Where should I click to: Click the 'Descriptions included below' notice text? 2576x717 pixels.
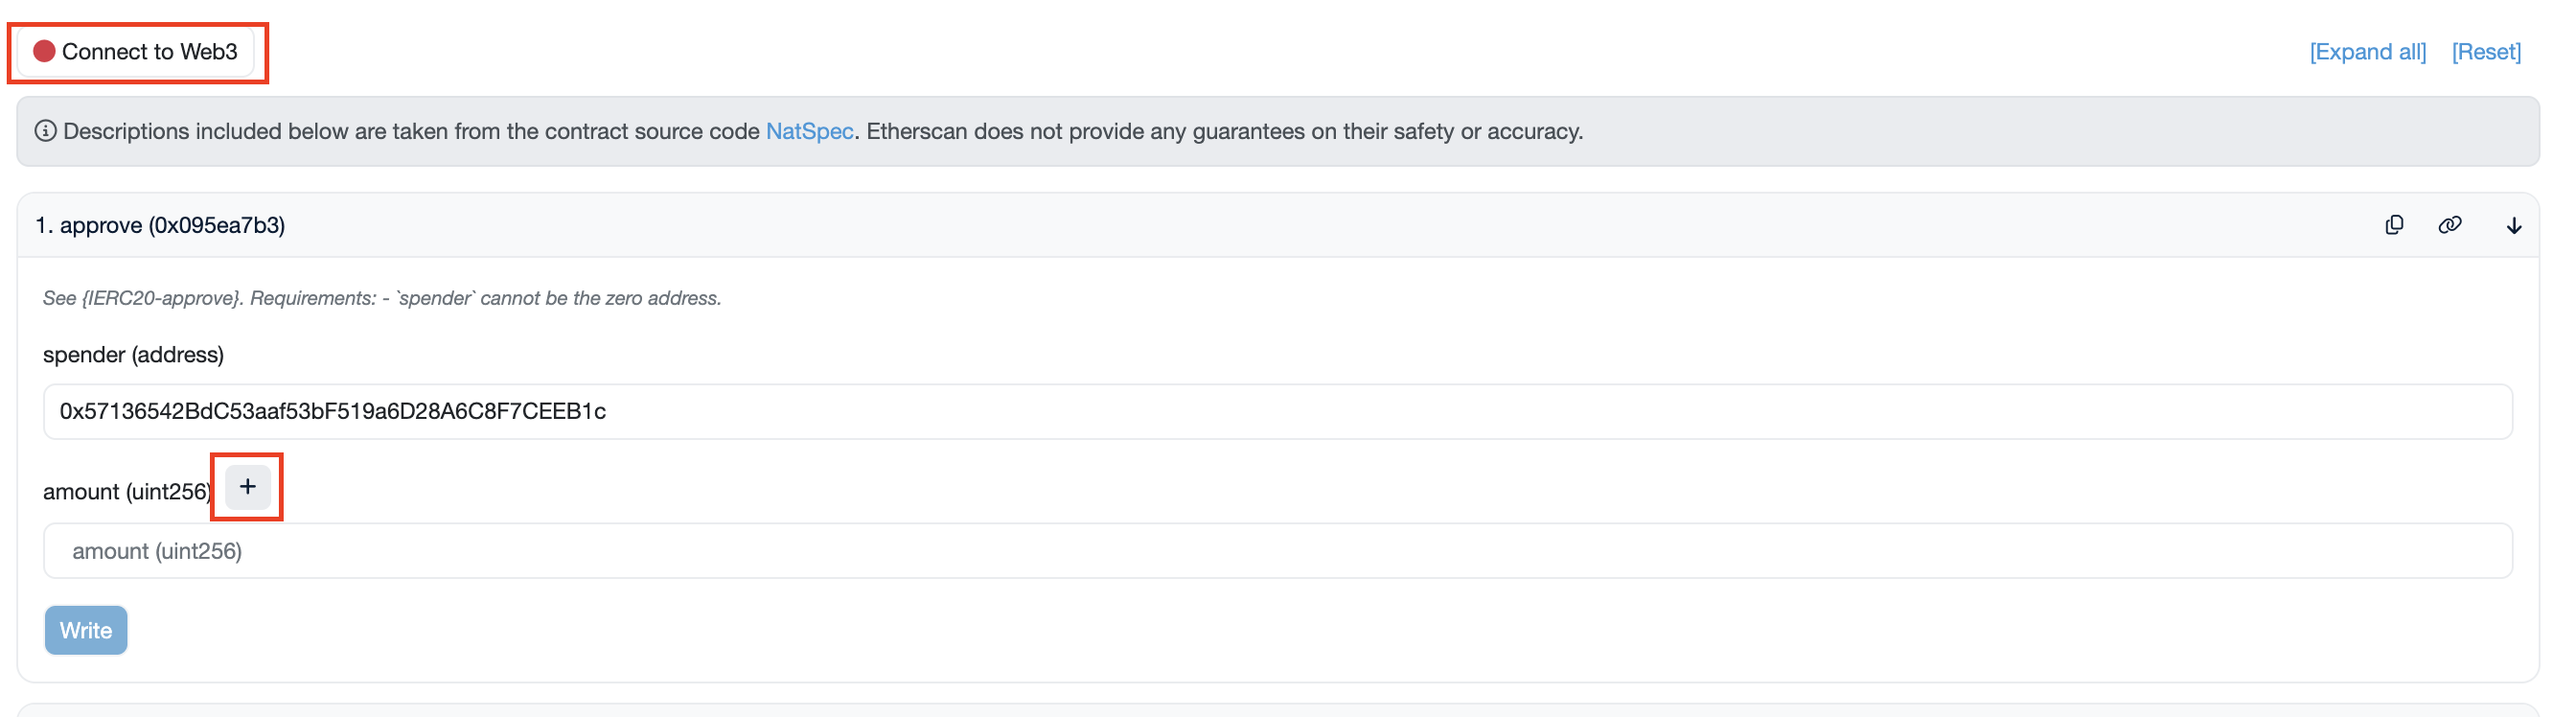point(400,132)
